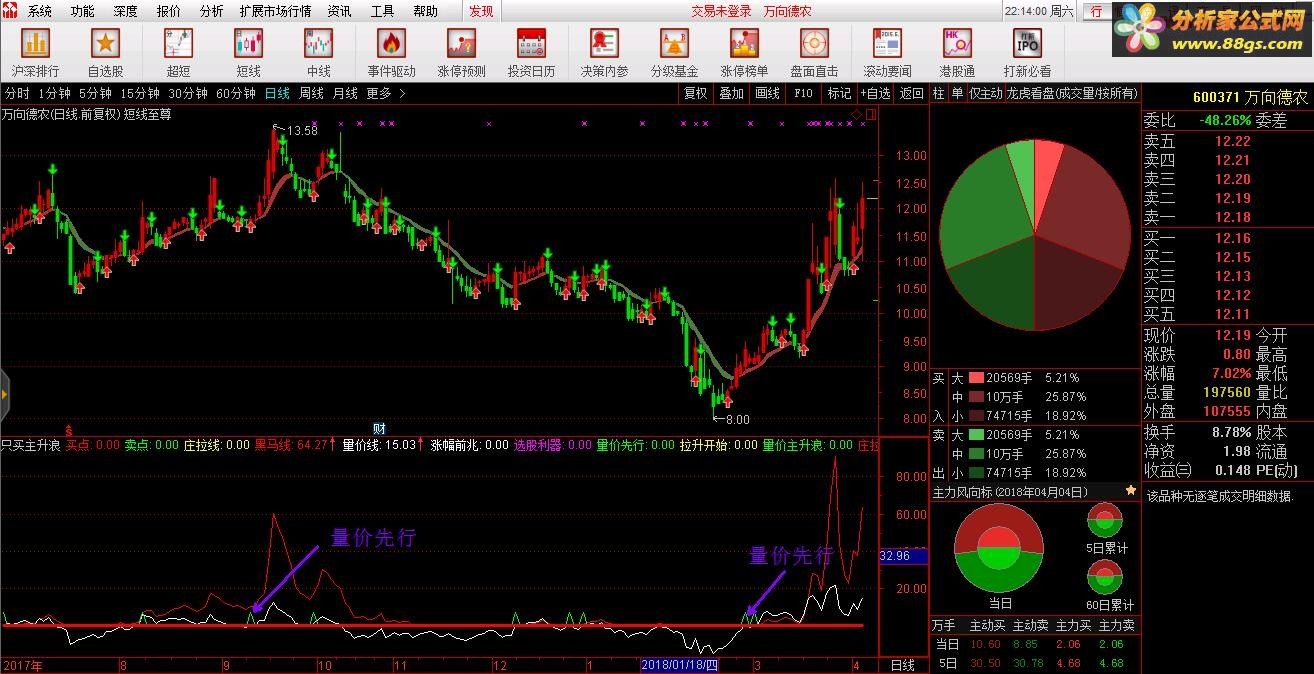The image size is (1314, 674).
Task: Click the 叠加 overlay button
Action: (731, 93)
